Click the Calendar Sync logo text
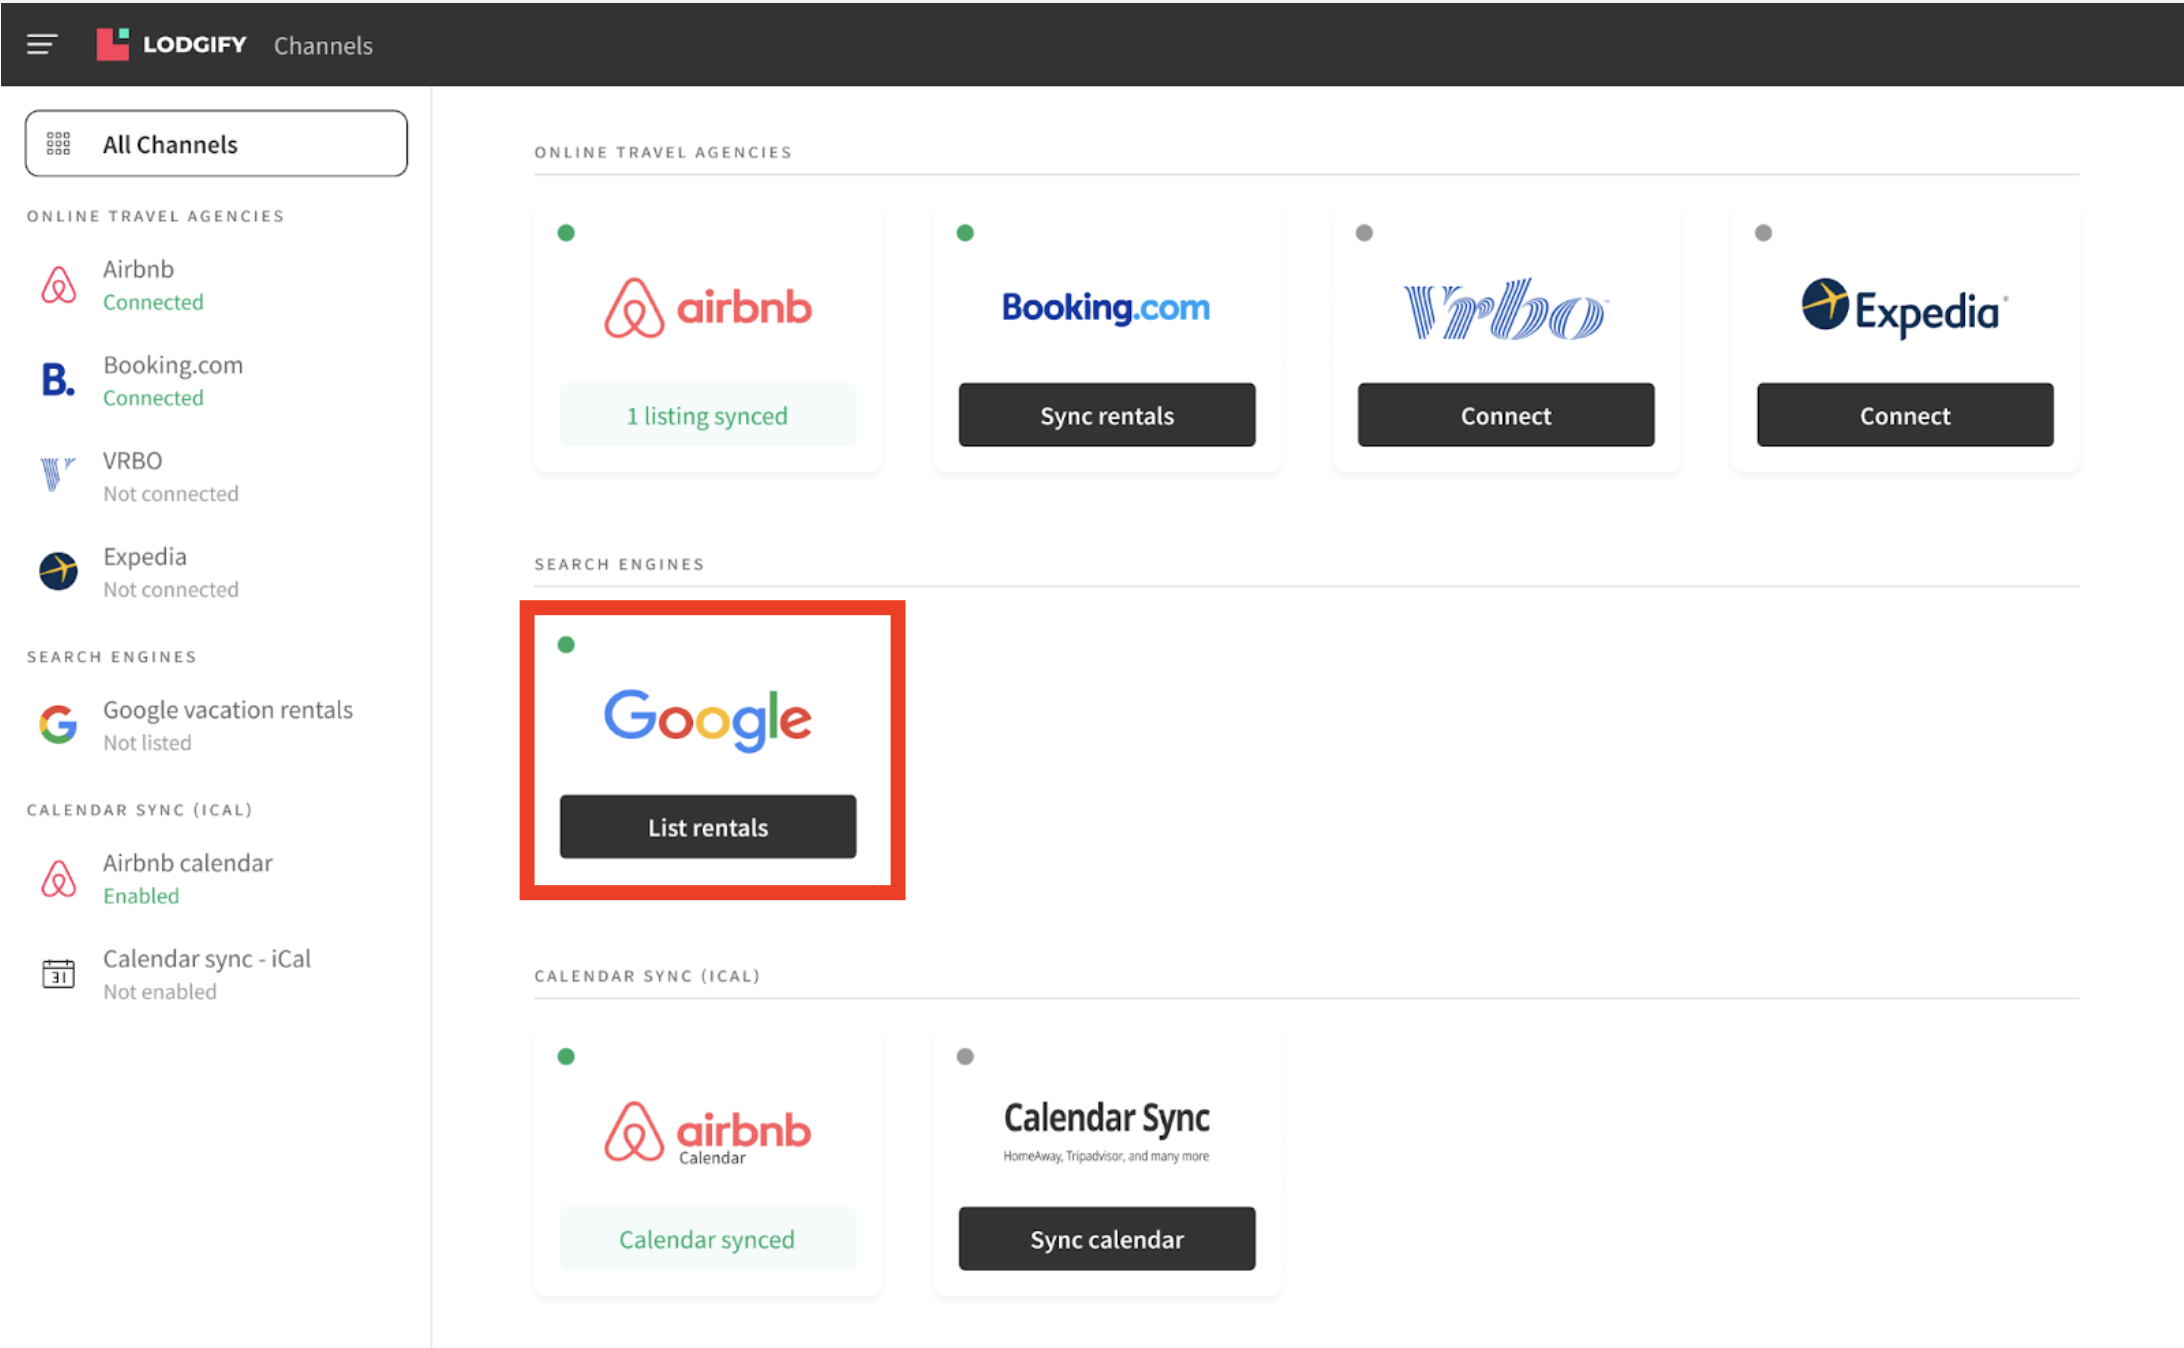 click(1106, 1118)
